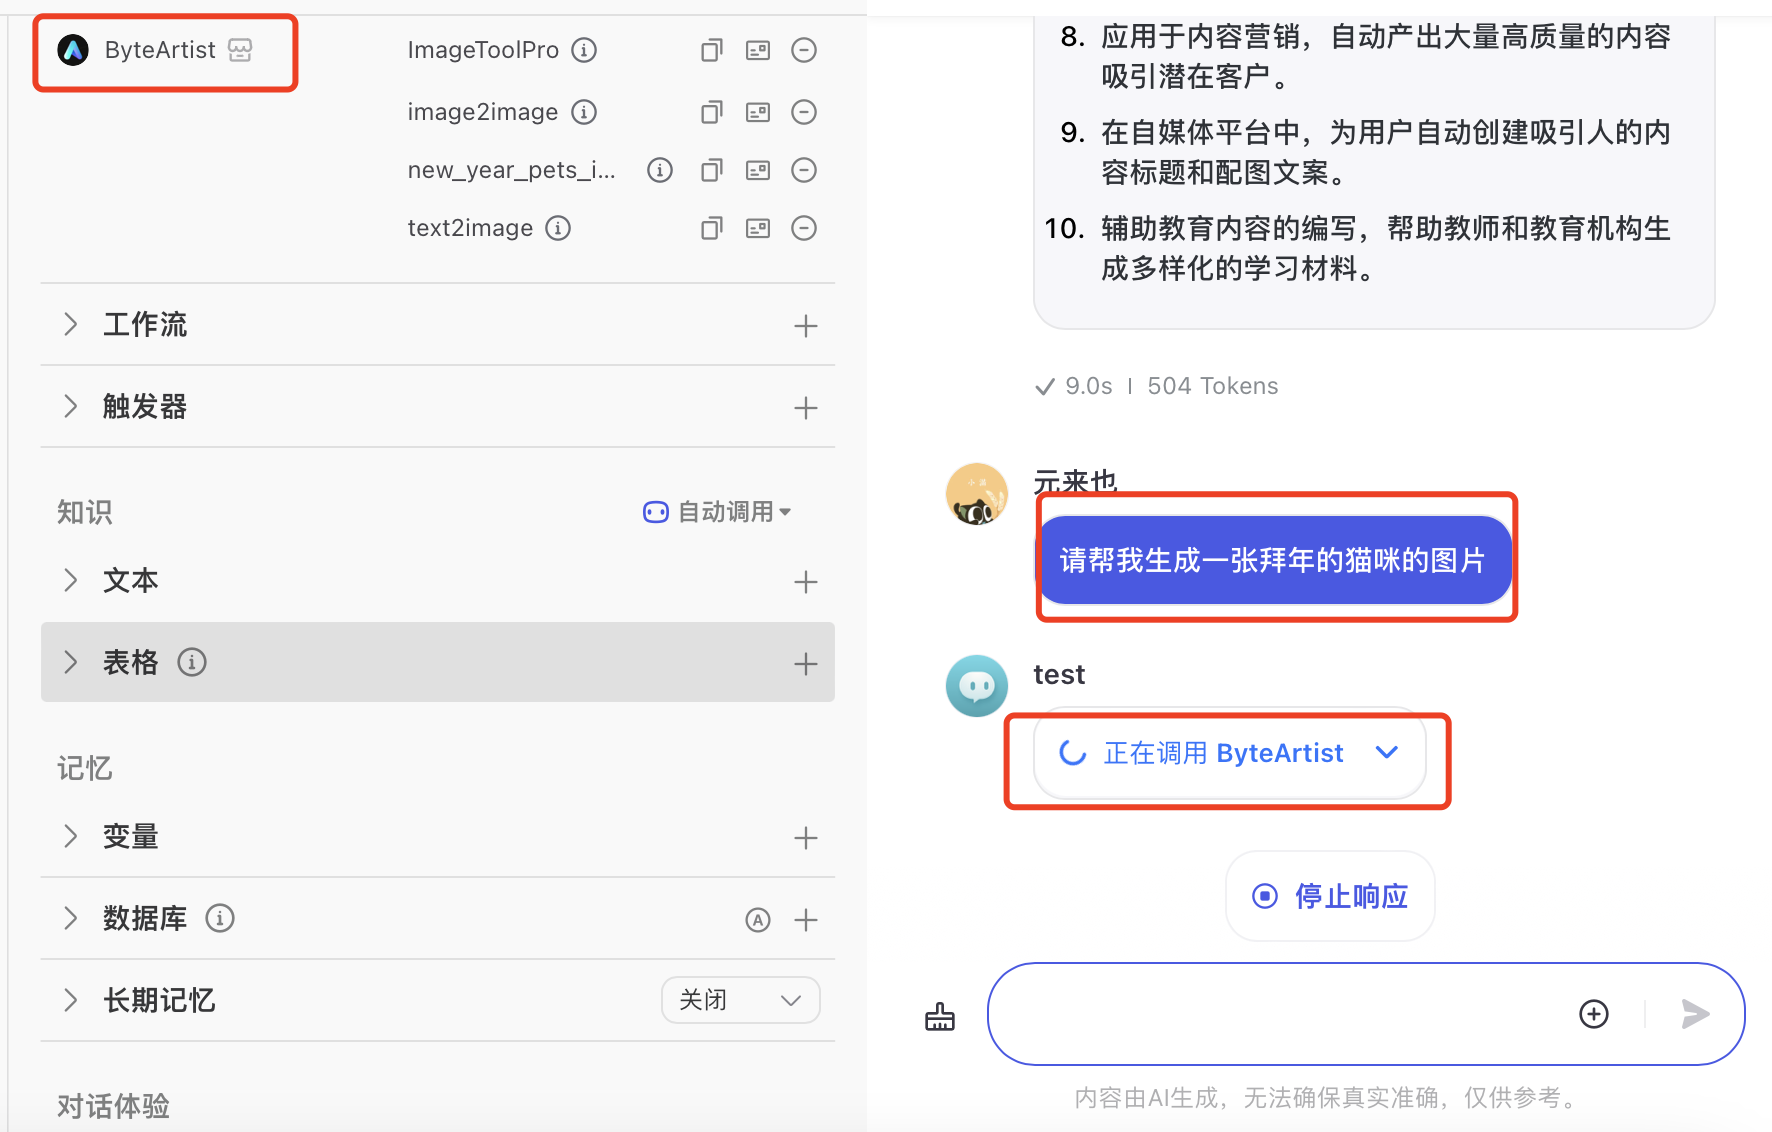Click the test bot avatar
The width and height of the screenshot is (1772, 1132).
[977, 686]
